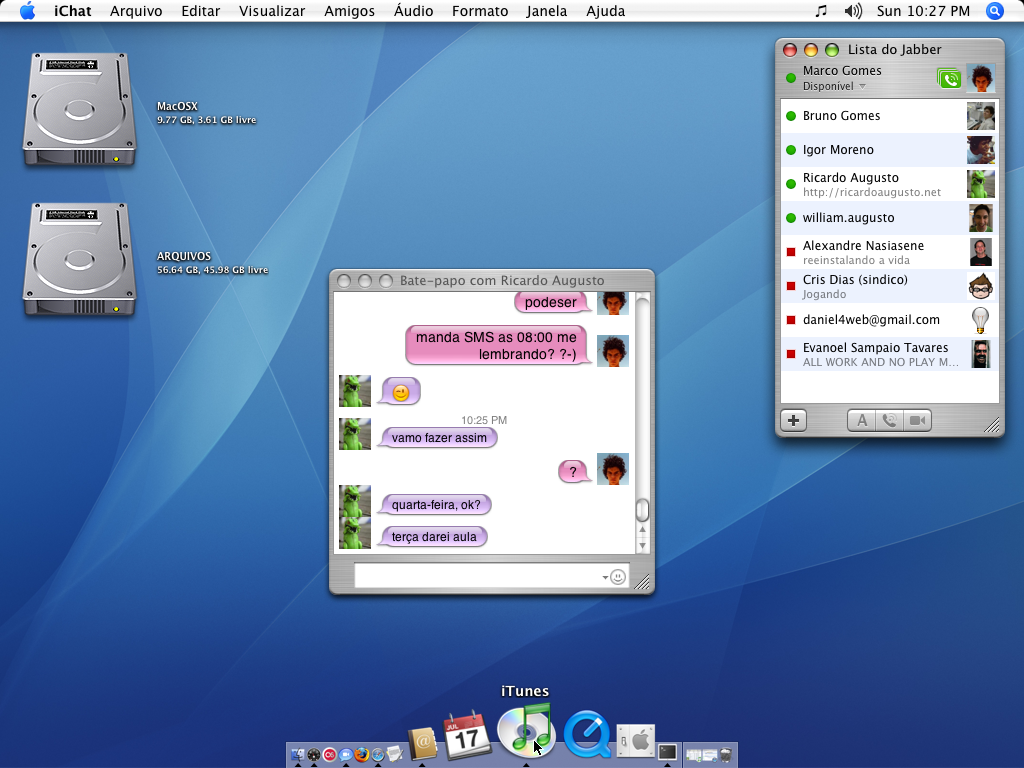
Task: Click the video camera chat button
Action: click(917, 420)
